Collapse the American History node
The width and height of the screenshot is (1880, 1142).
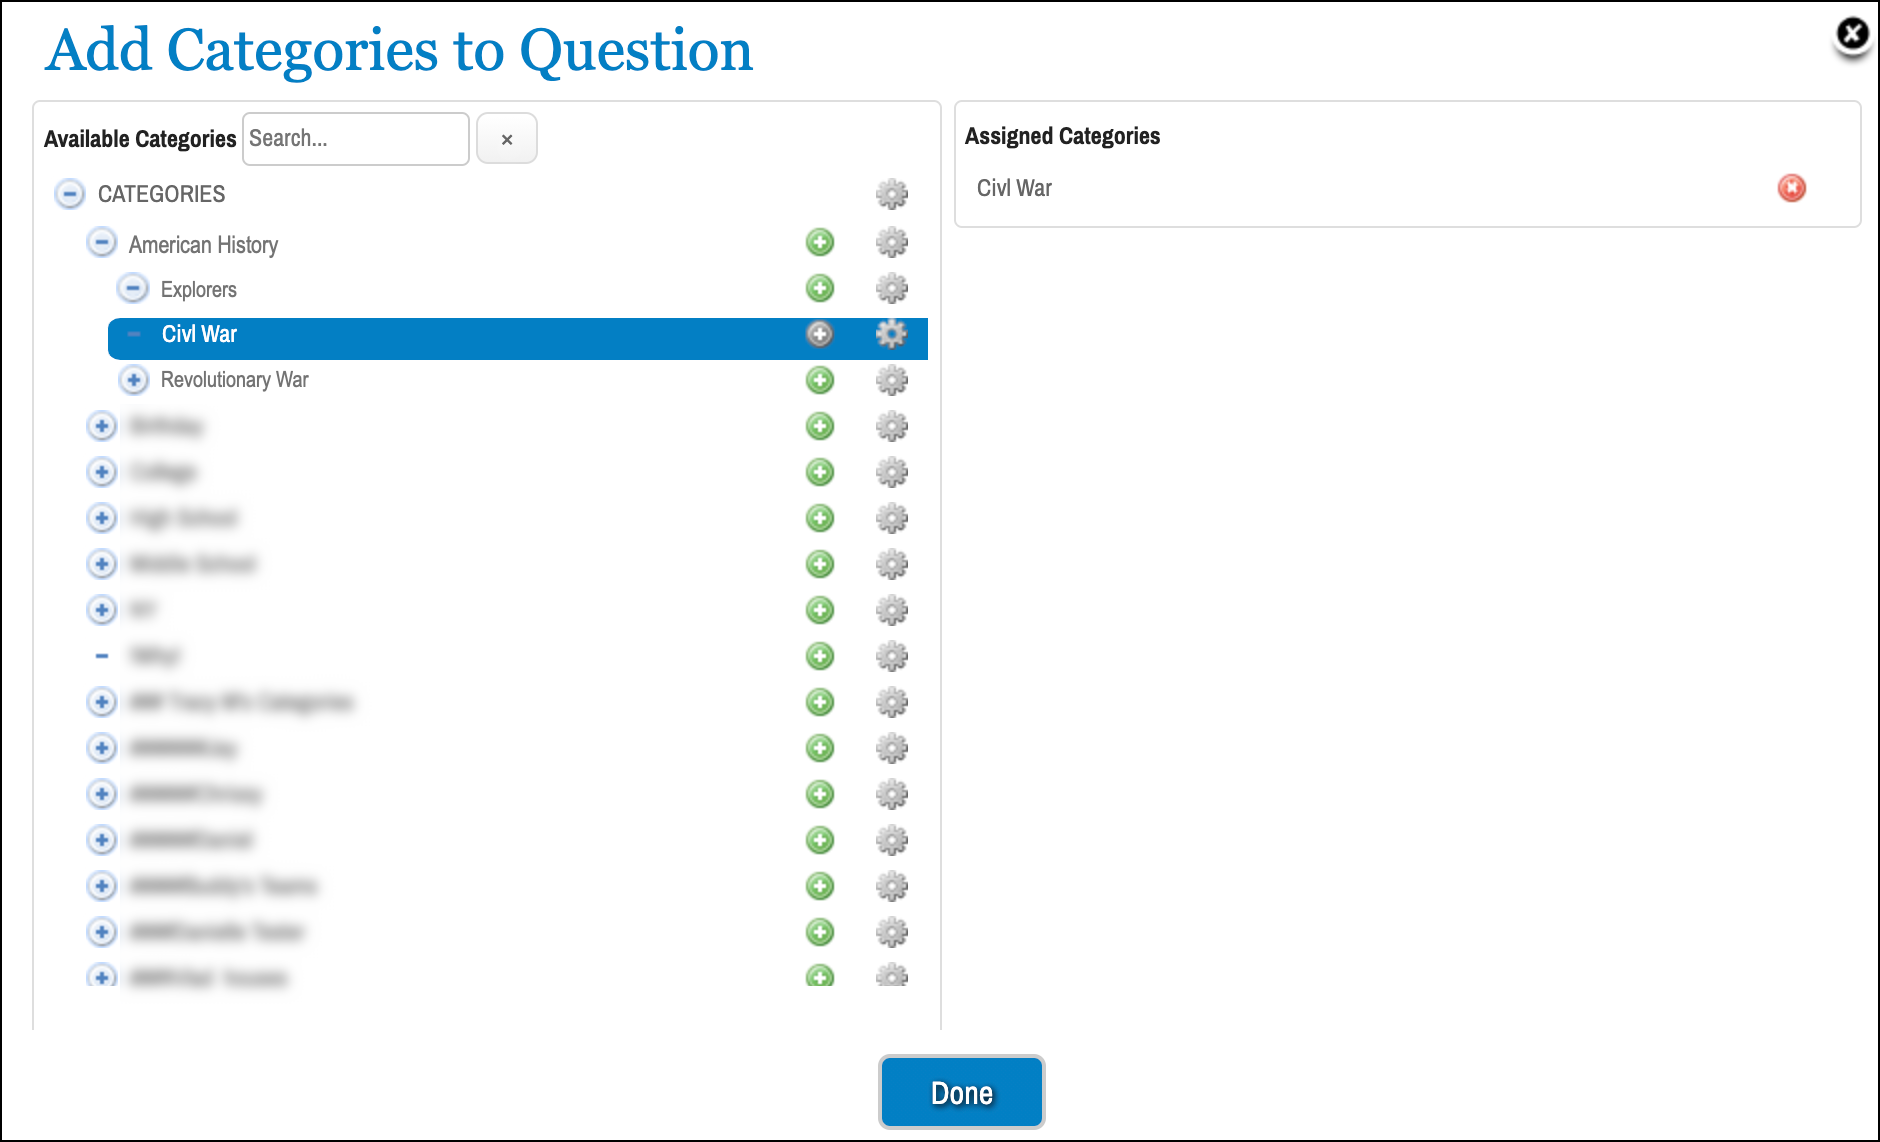pos(101,242)
